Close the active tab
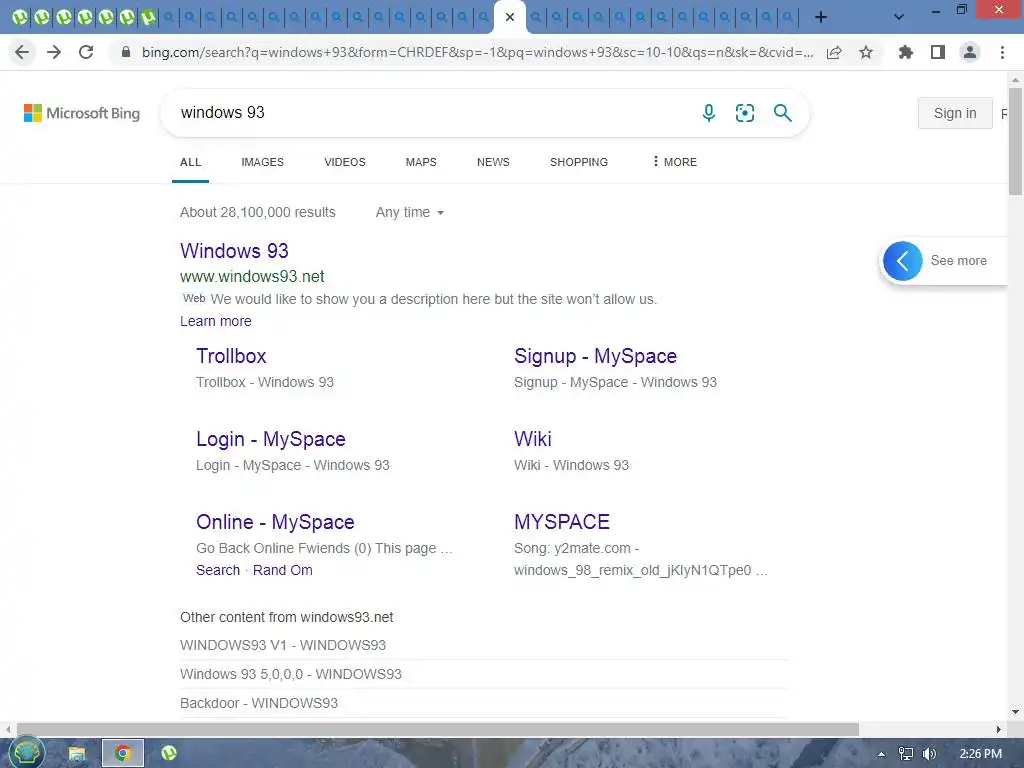Screen dimensions: 1024x768 point(510,17)
